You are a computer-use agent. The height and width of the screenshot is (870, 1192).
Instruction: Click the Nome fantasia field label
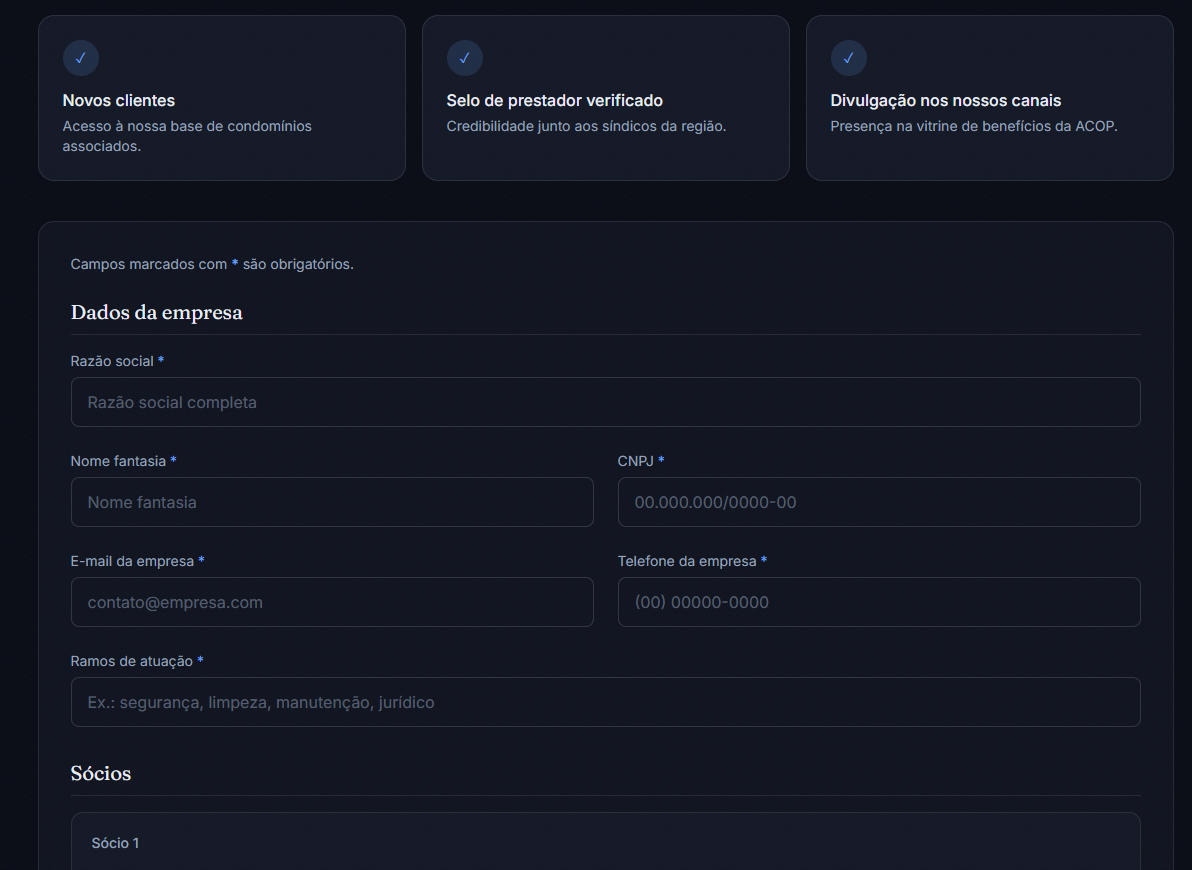coord(123,461)
